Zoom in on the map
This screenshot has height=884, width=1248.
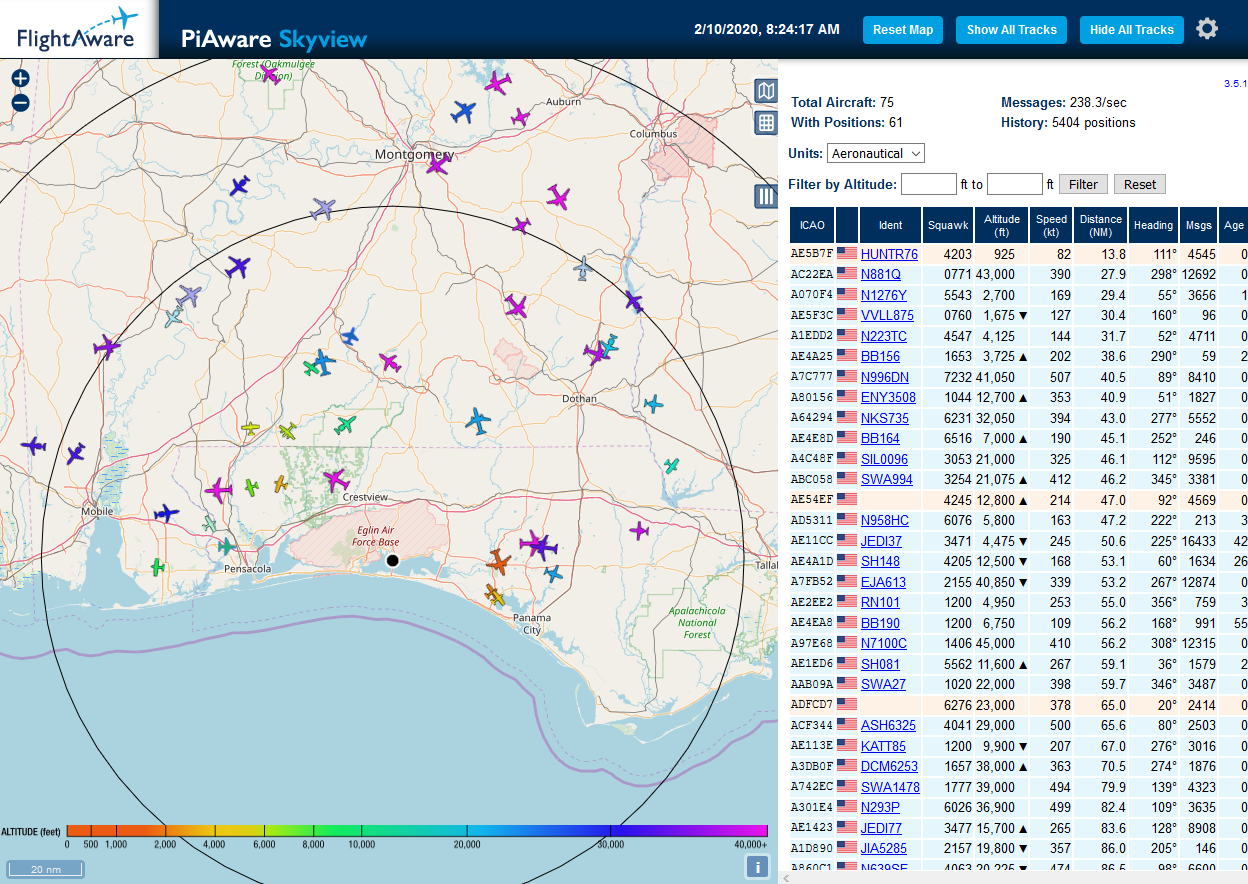pos(20,78)
